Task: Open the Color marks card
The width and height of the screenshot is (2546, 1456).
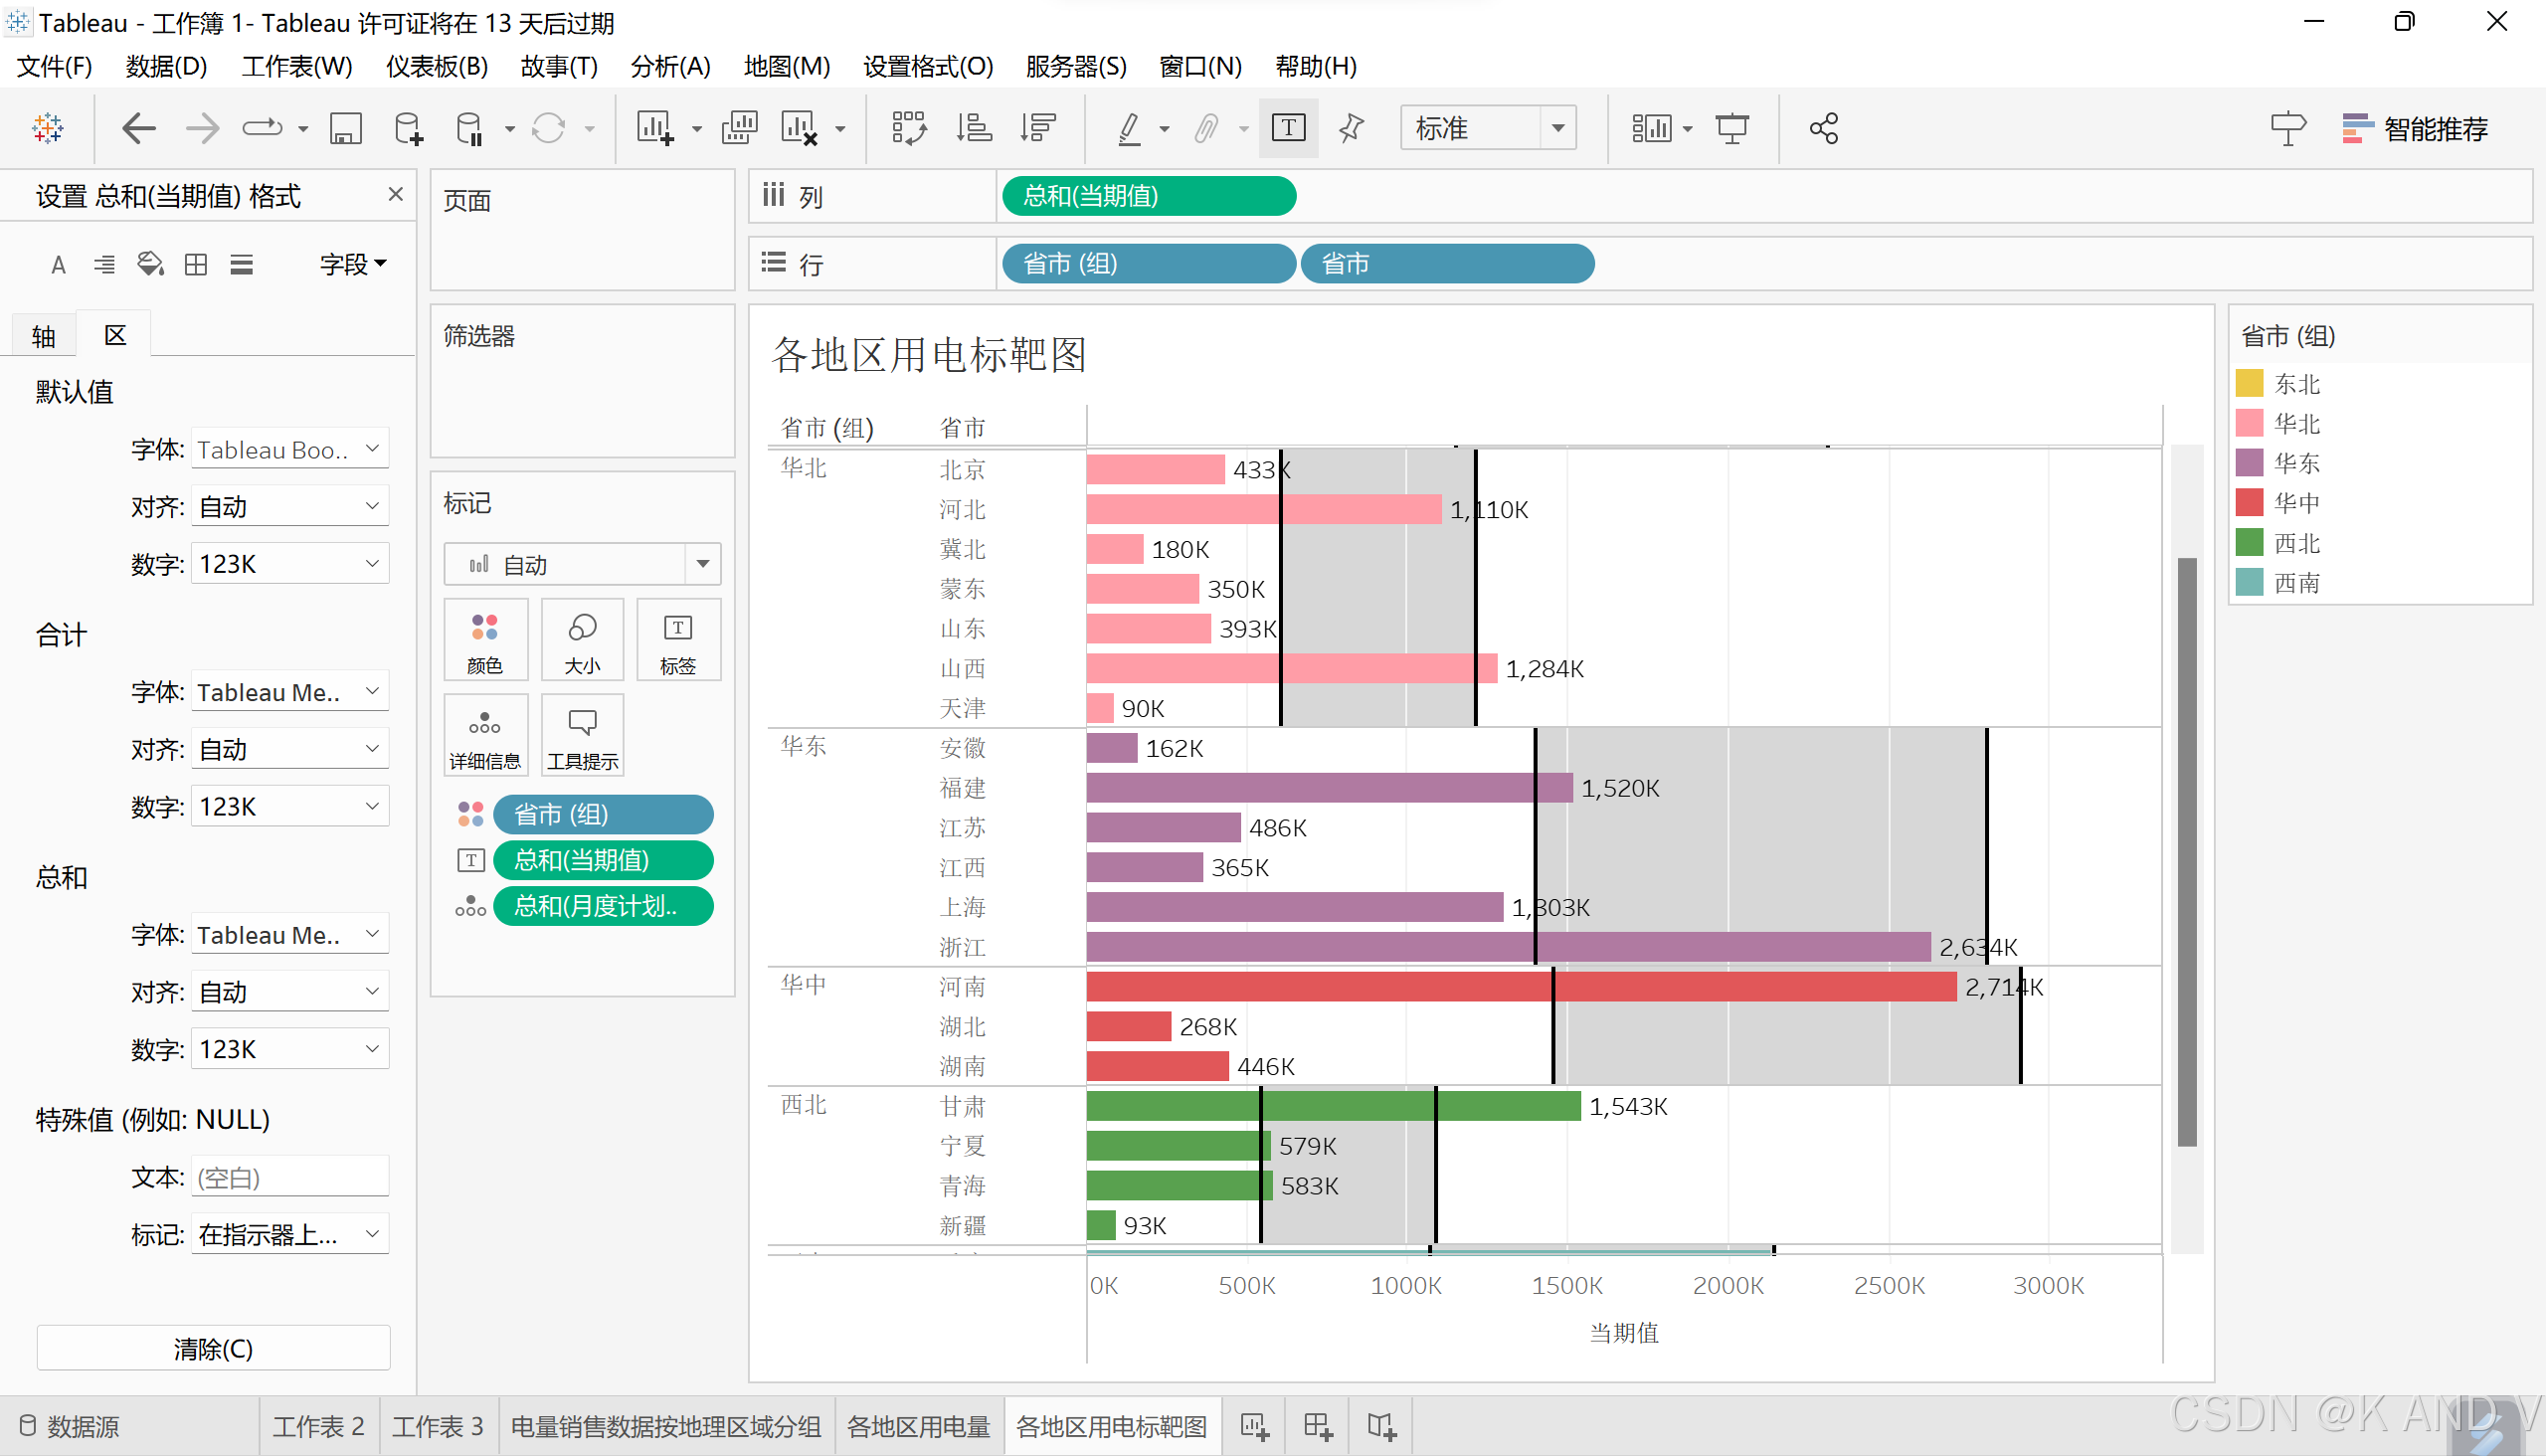Action: point(485,640)
